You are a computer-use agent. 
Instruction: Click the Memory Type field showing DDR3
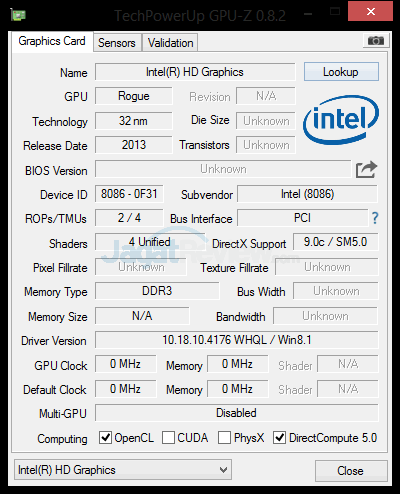pos(157,291)
